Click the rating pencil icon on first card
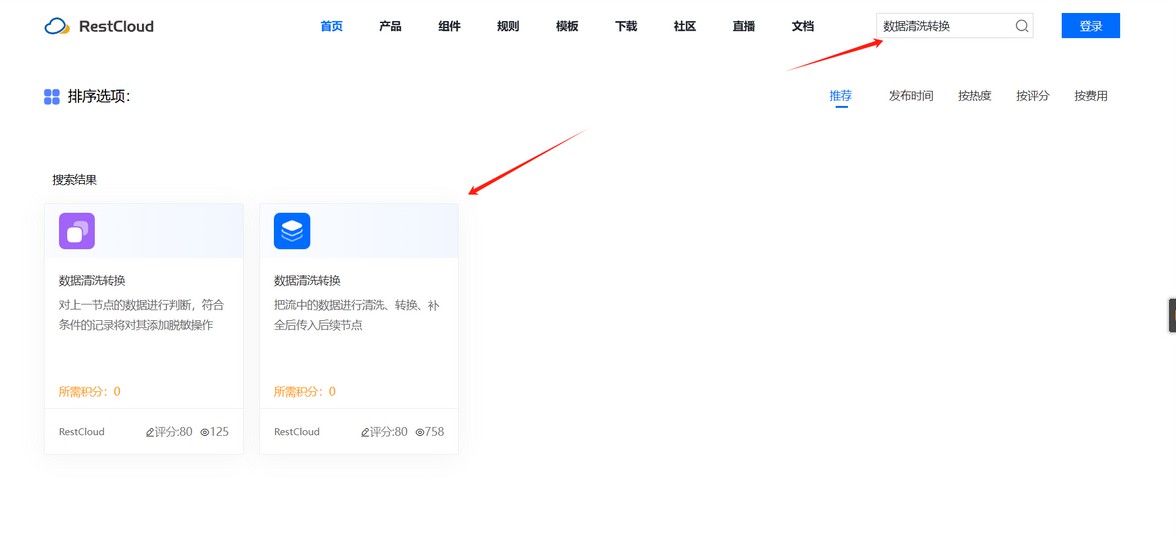The width and height of the screenshot is (1176, 540). (150, 432)
